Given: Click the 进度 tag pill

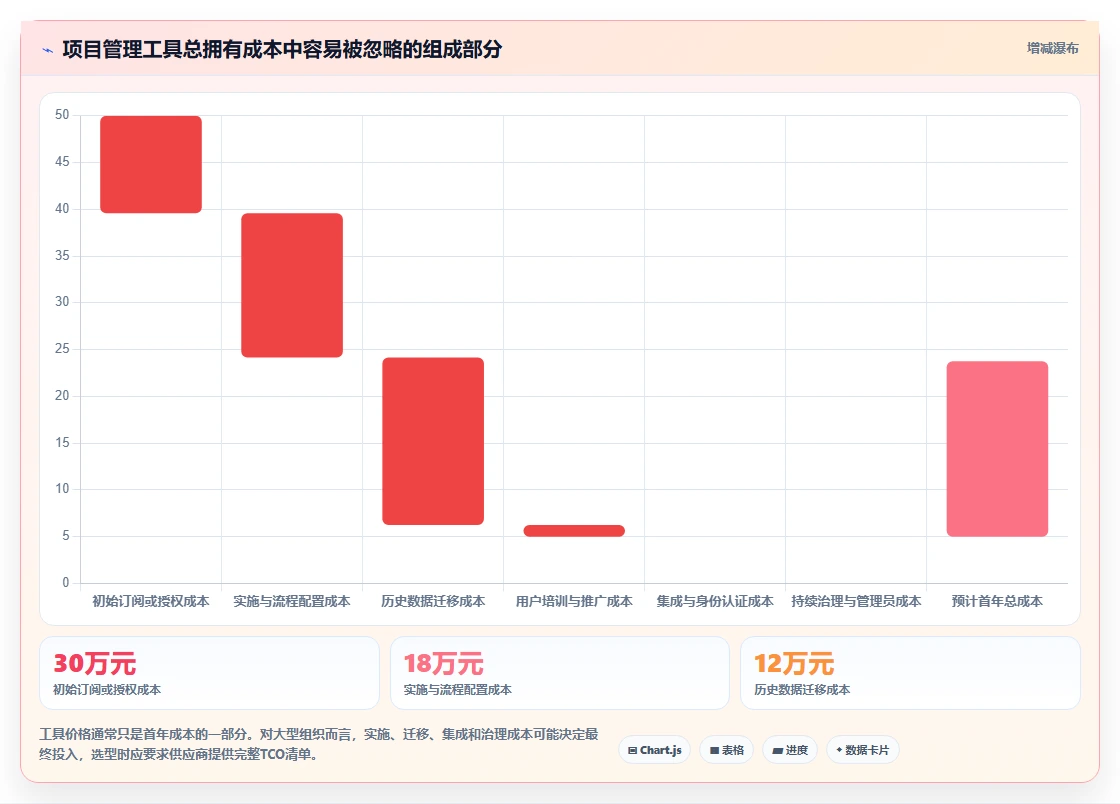Looking at the screenshot, I should click(x=790, y=750).
